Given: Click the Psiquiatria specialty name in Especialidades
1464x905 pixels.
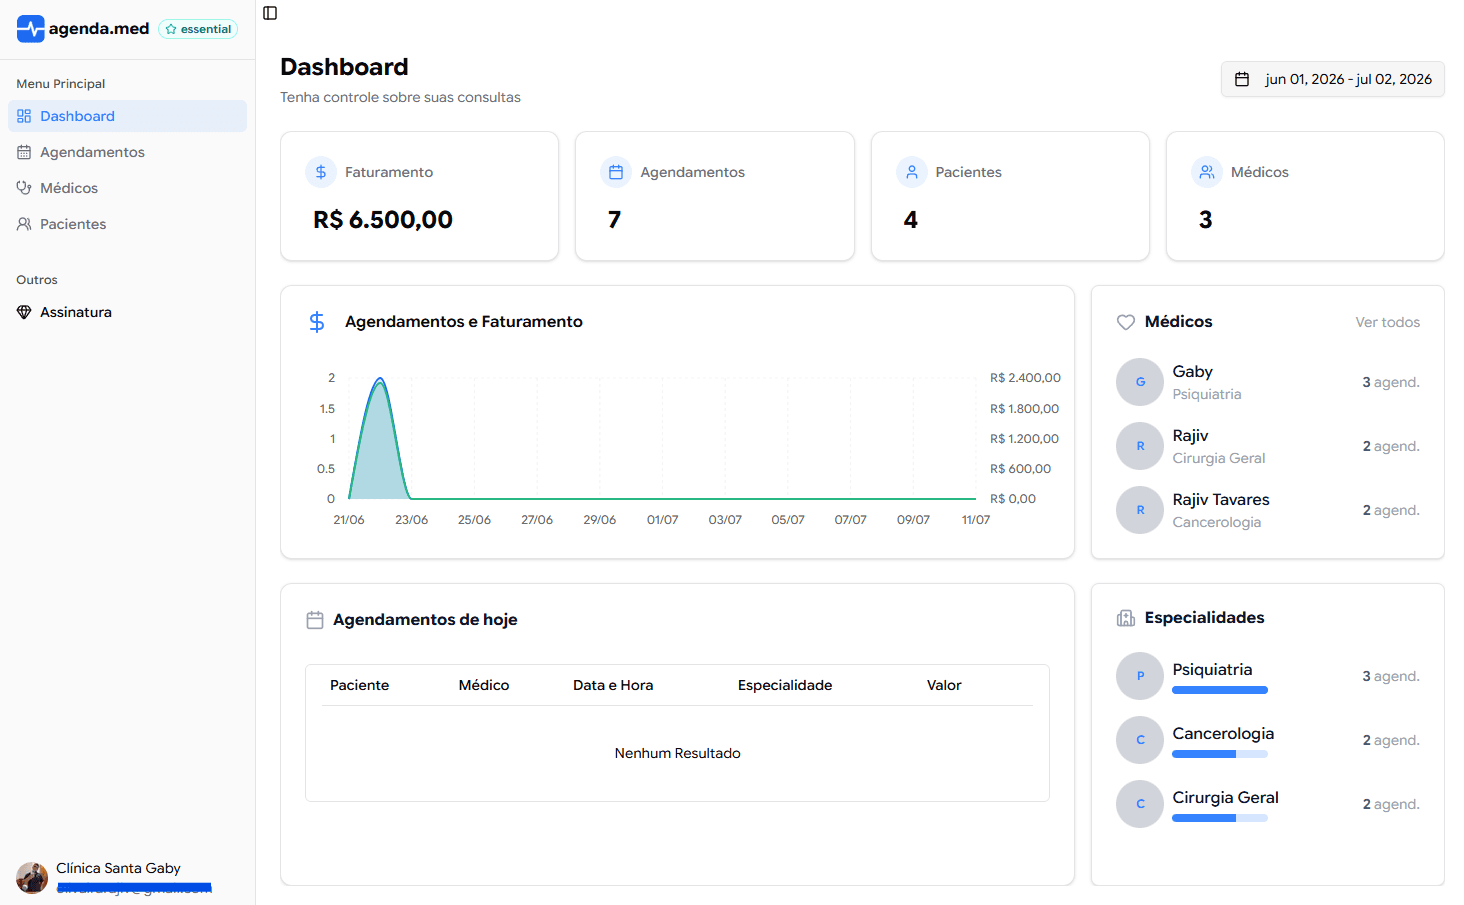Looking at the screenshot, I should (x=1212, y=669).
